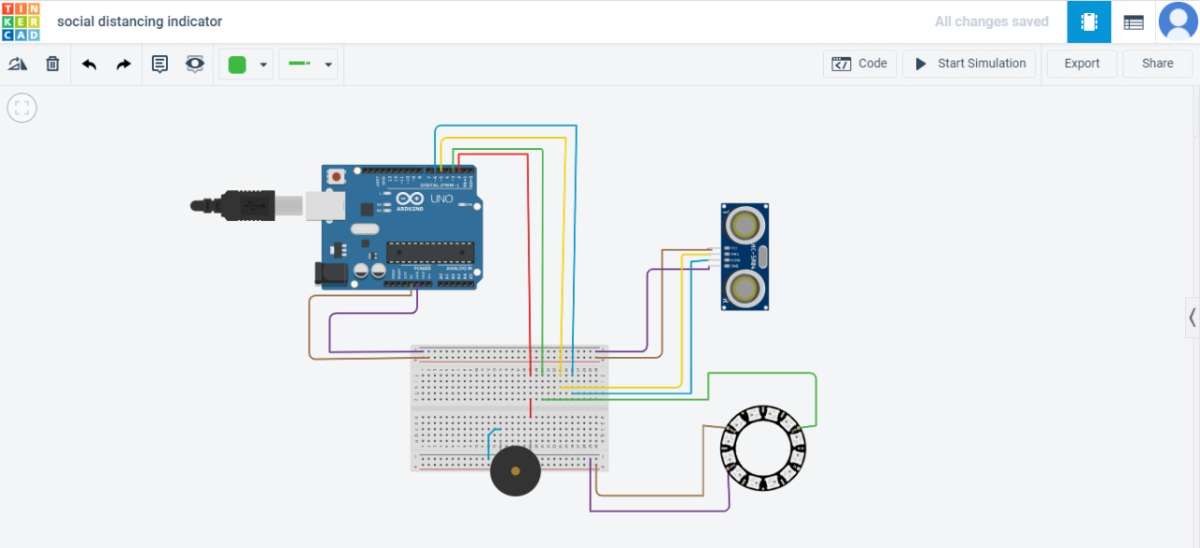
Task: Delete the selected component with the trash icon
Action: click(x=53, y=64)
